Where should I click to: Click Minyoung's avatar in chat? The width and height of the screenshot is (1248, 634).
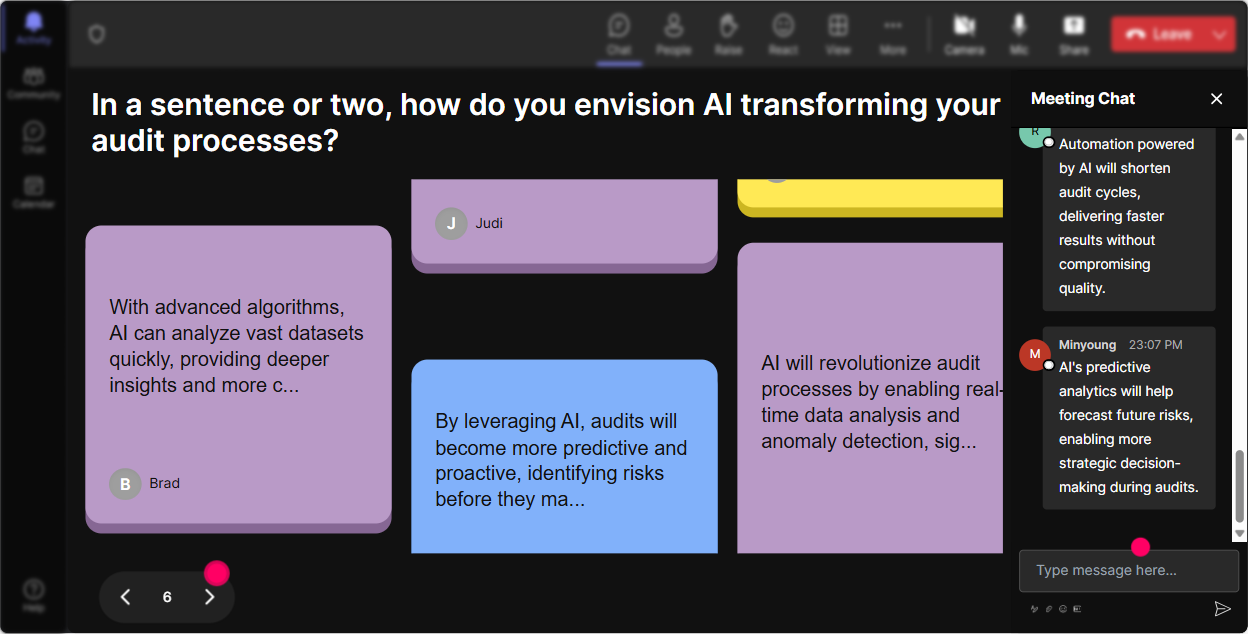tap(1035, 354)
